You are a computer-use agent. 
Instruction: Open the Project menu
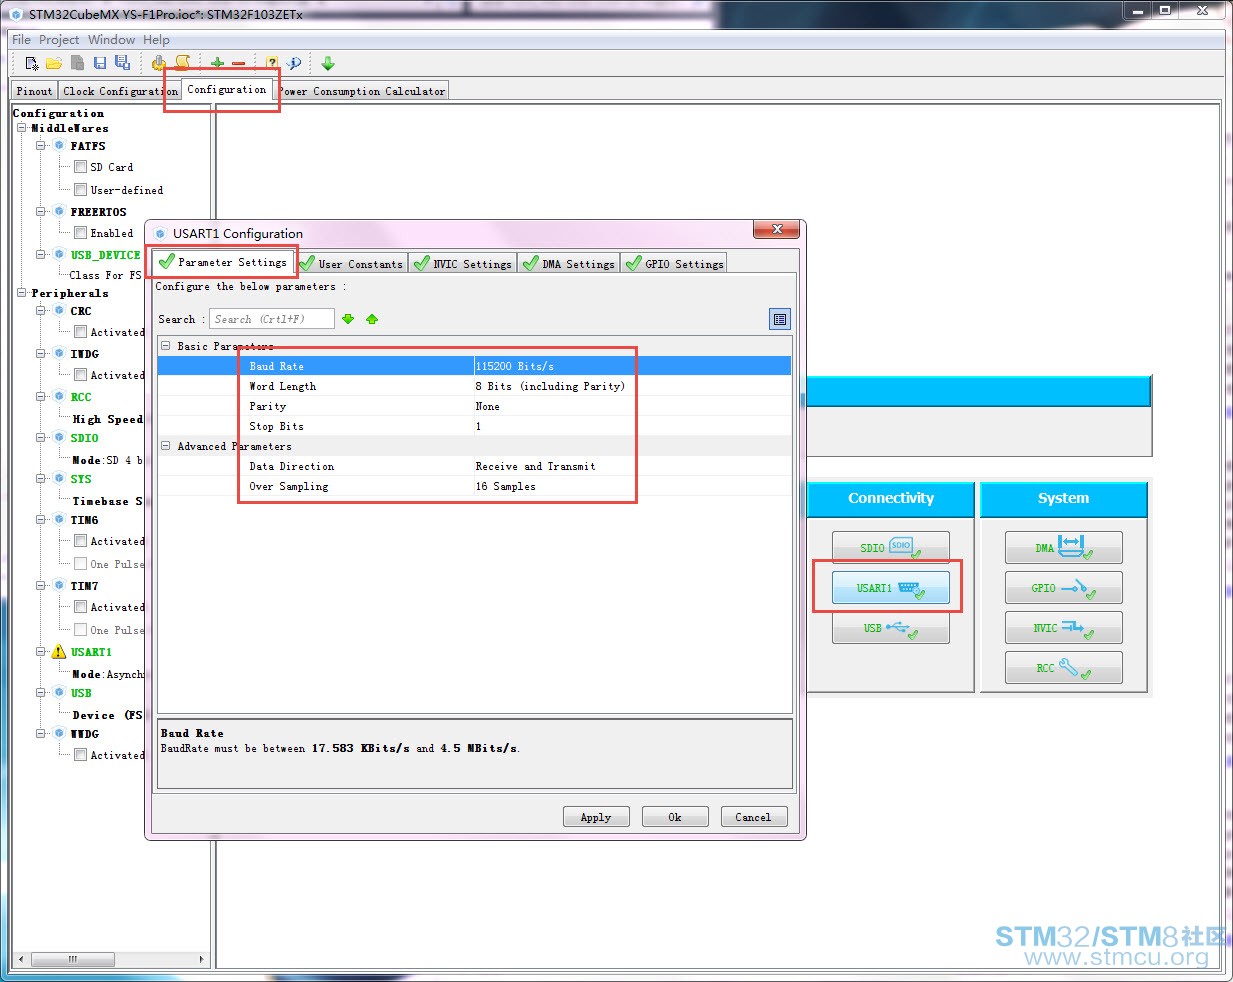coord(59,40)
